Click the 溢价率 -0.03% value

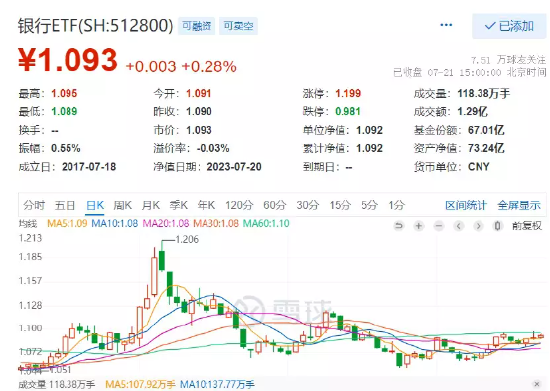213,148
